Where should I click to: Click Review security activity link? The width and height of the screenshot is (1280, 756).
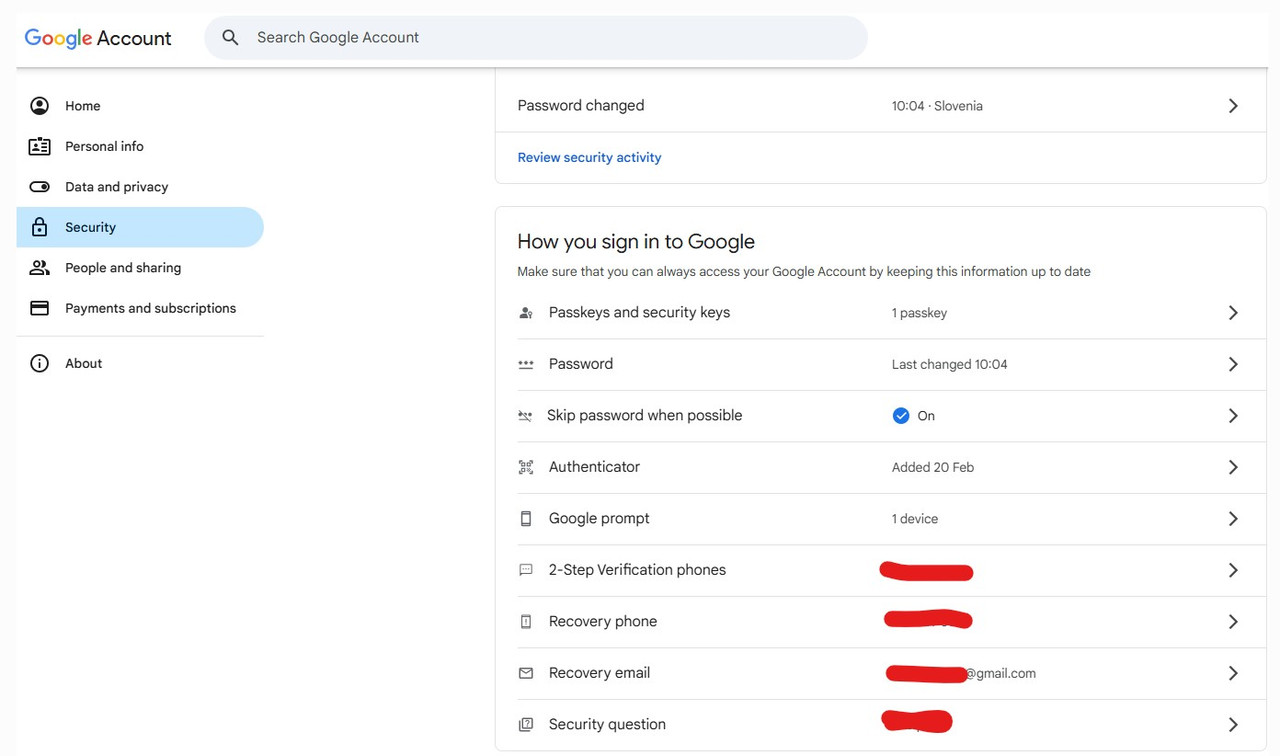[x=589, y=158]
